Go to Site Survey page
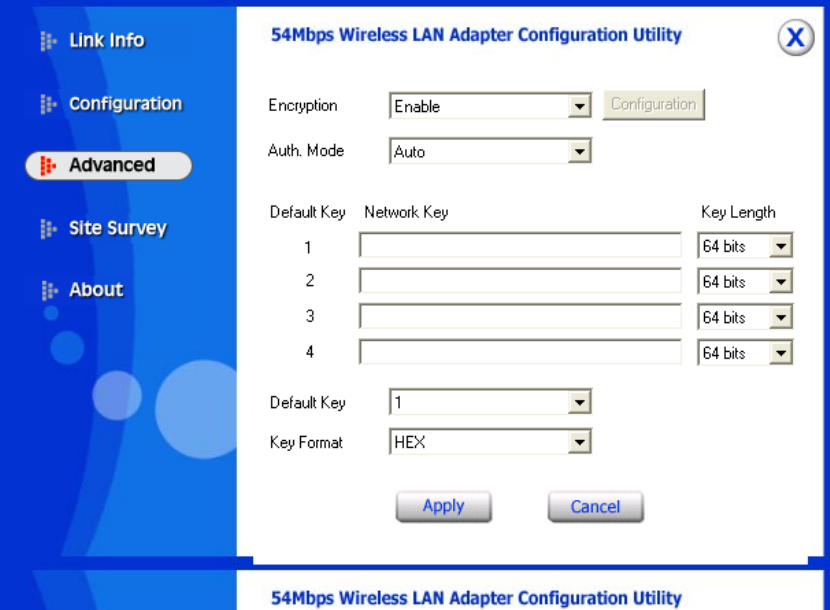The height and width of the screenshot is (610, 830). coord(118,228)
